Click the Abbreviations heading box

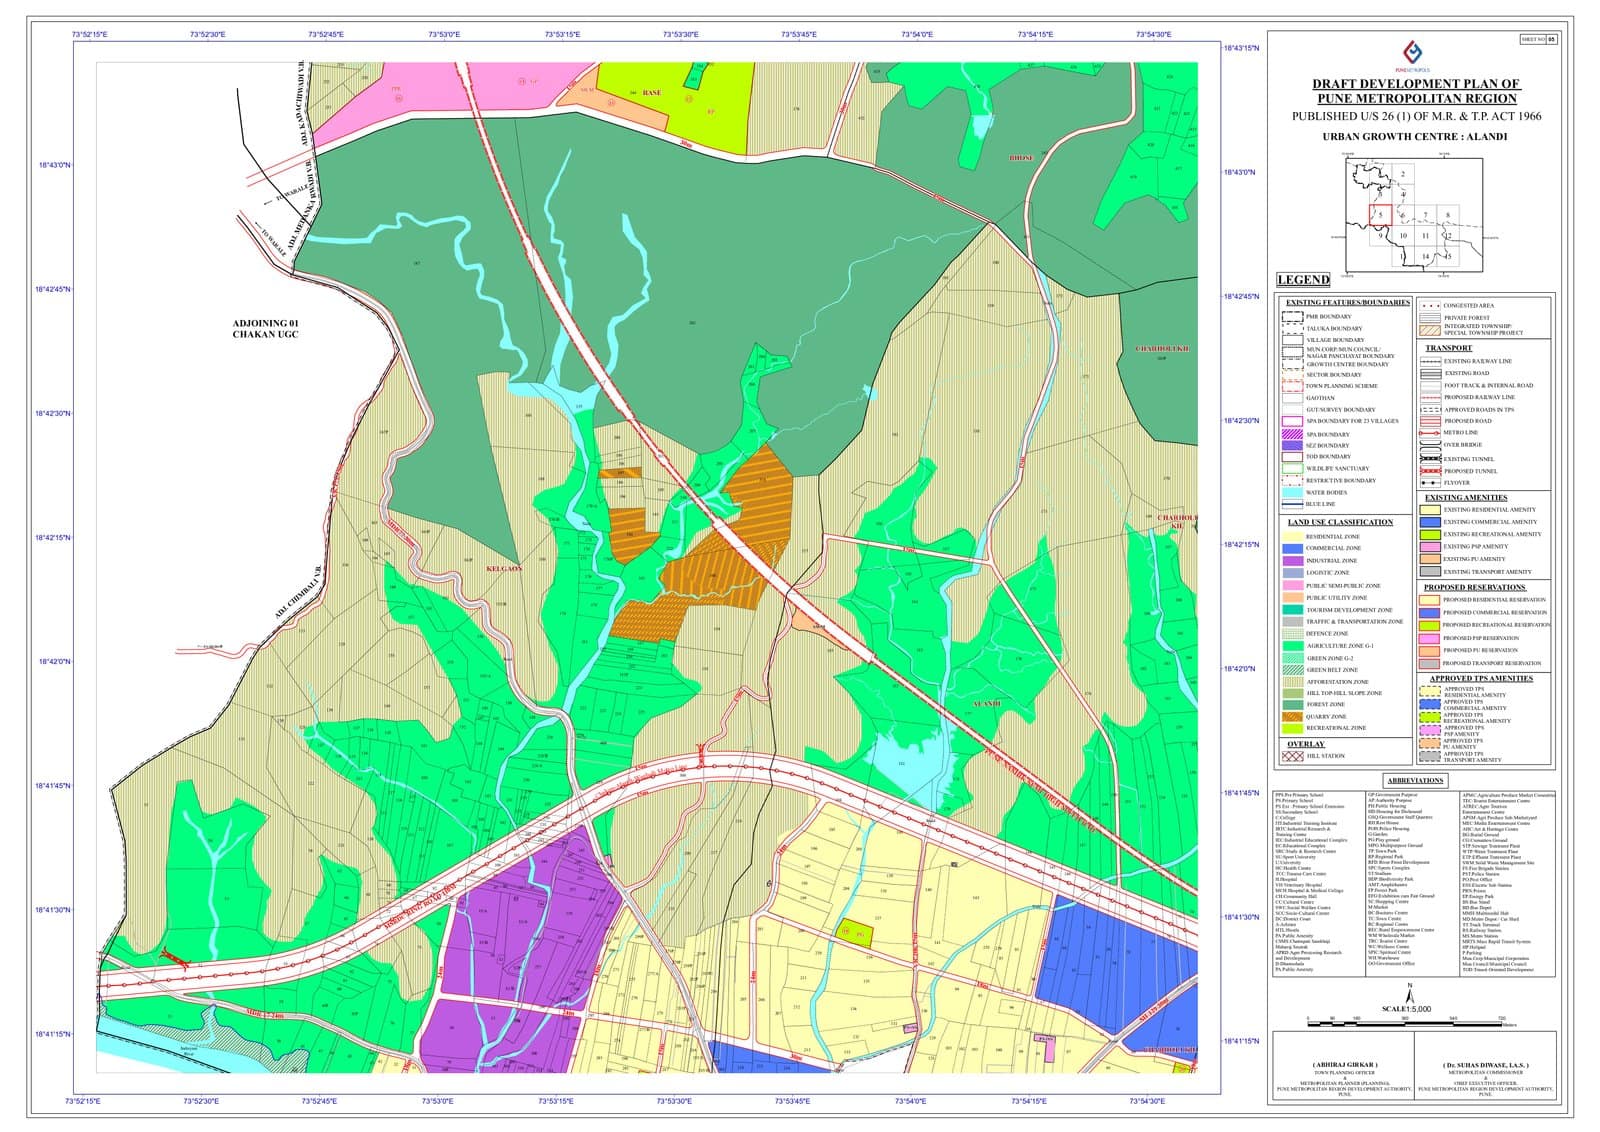(1415, 780)
